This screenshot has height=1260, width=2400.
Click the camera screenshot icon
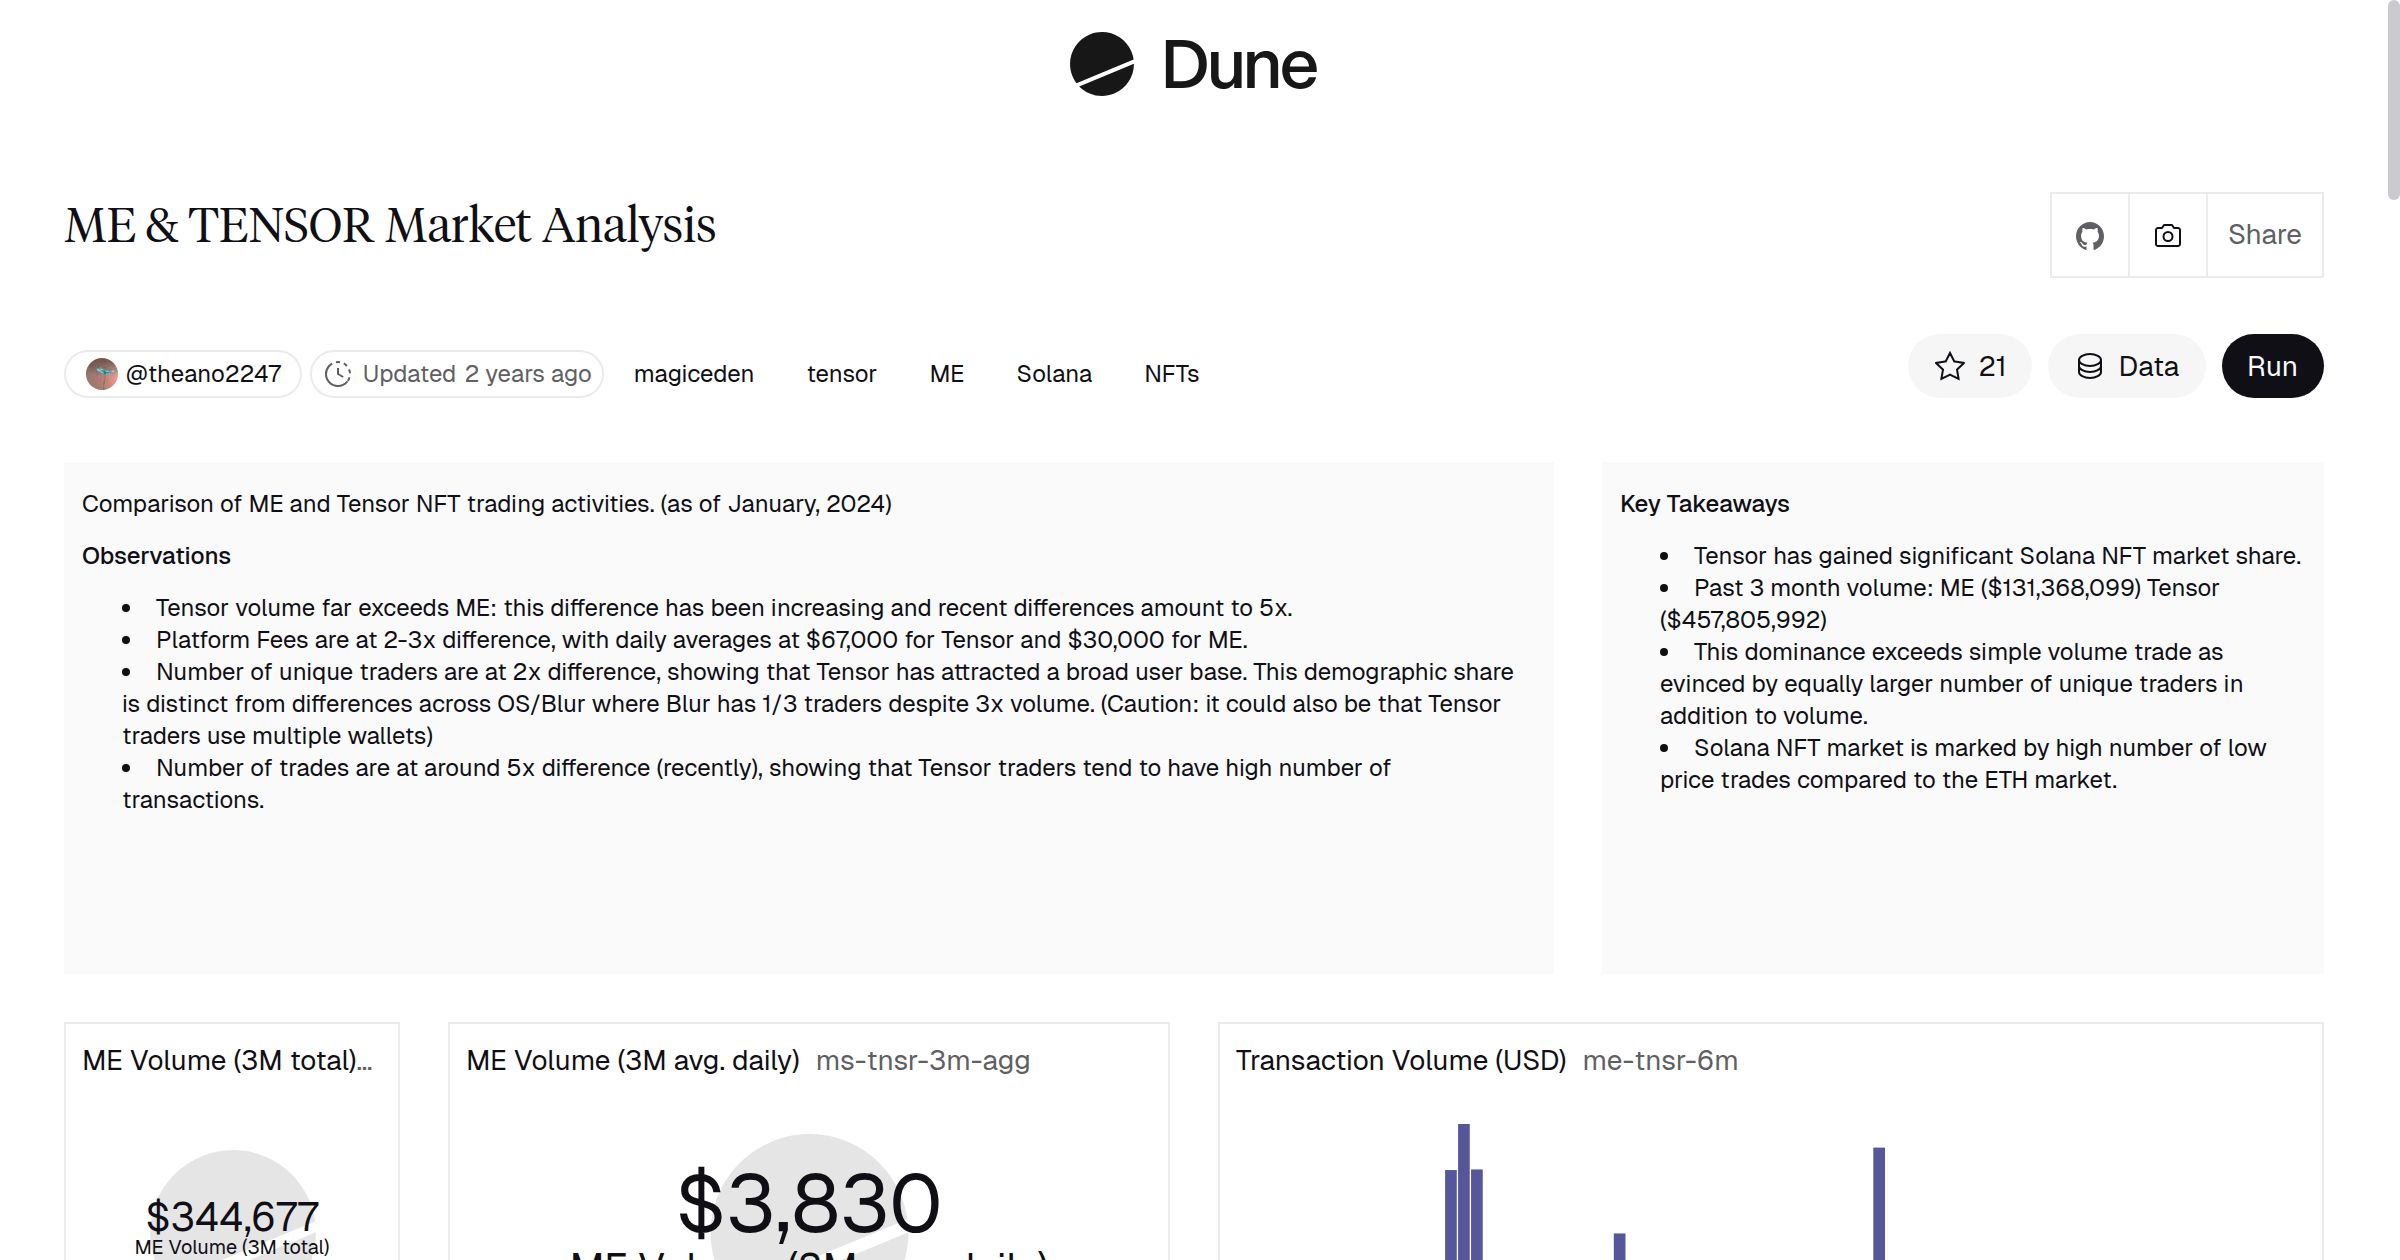coord(2166,235)
